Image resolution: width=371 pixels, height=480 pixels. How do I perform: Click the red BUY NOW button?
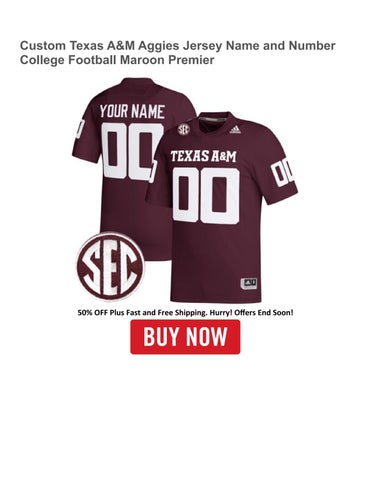tap(185, 337)
